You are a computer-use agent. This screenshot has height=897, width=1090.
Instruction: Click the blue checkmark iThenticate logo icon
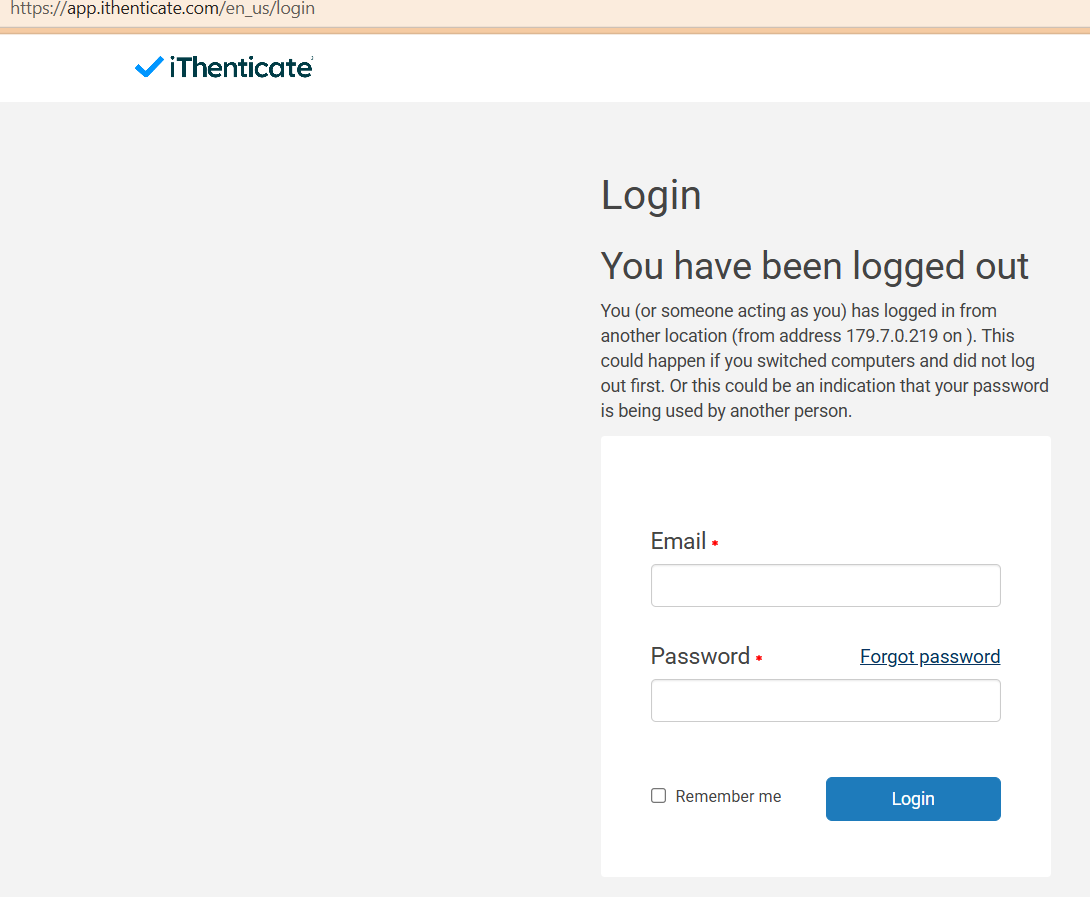[x=149, y=67]
